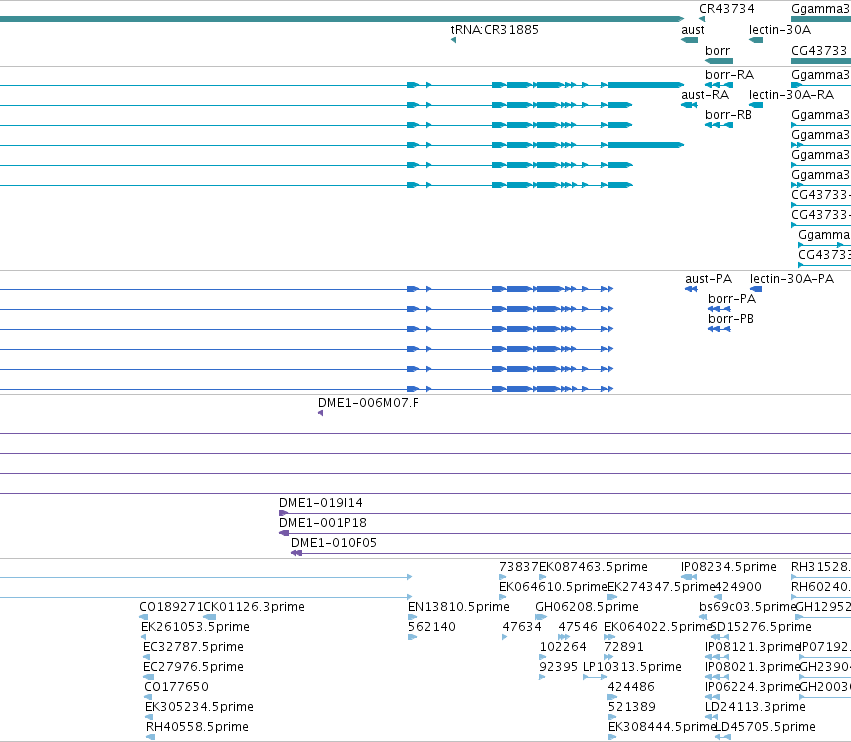851x742 pixels.
Task: Open the aust-RA transcript label
Action: pyautogui.click(x=705, y=95)
